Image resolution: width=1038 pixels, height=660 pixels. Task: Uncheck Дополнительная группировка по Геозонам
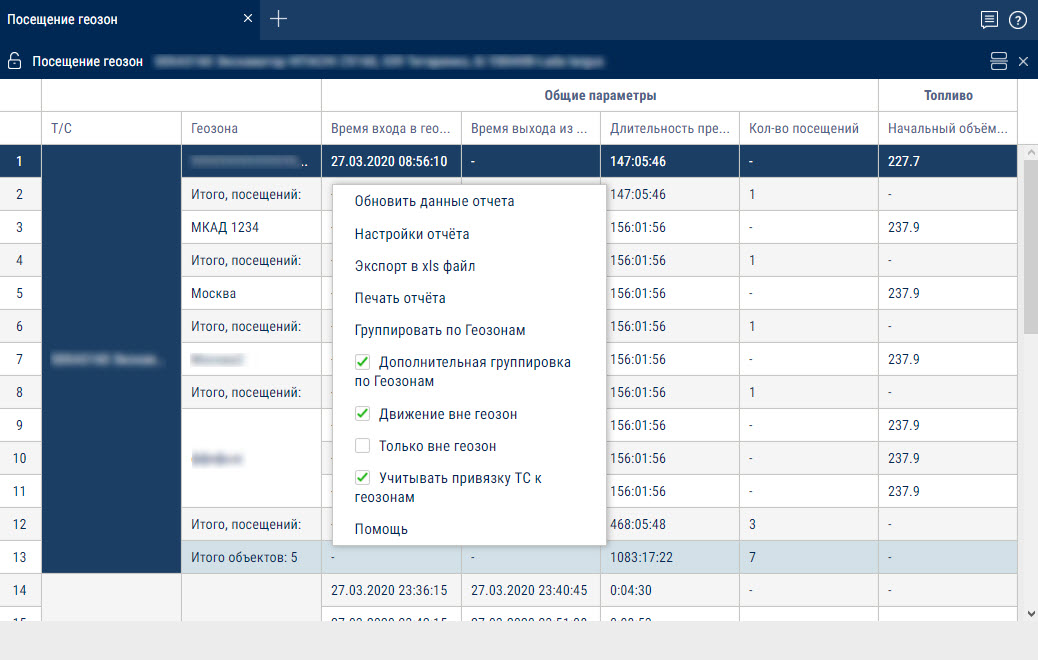pyautogui.click(x=362, y=362)
